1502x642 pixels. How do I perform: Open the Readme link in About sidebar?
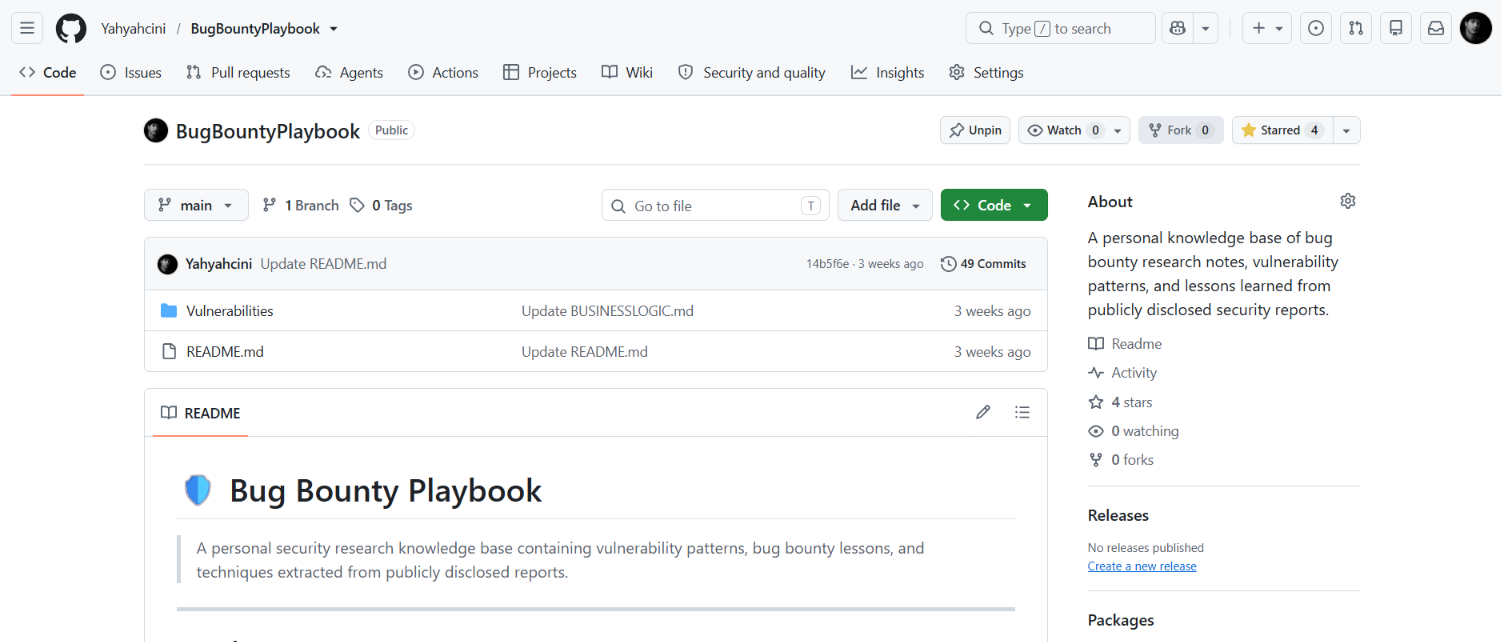click(1125, 344)
